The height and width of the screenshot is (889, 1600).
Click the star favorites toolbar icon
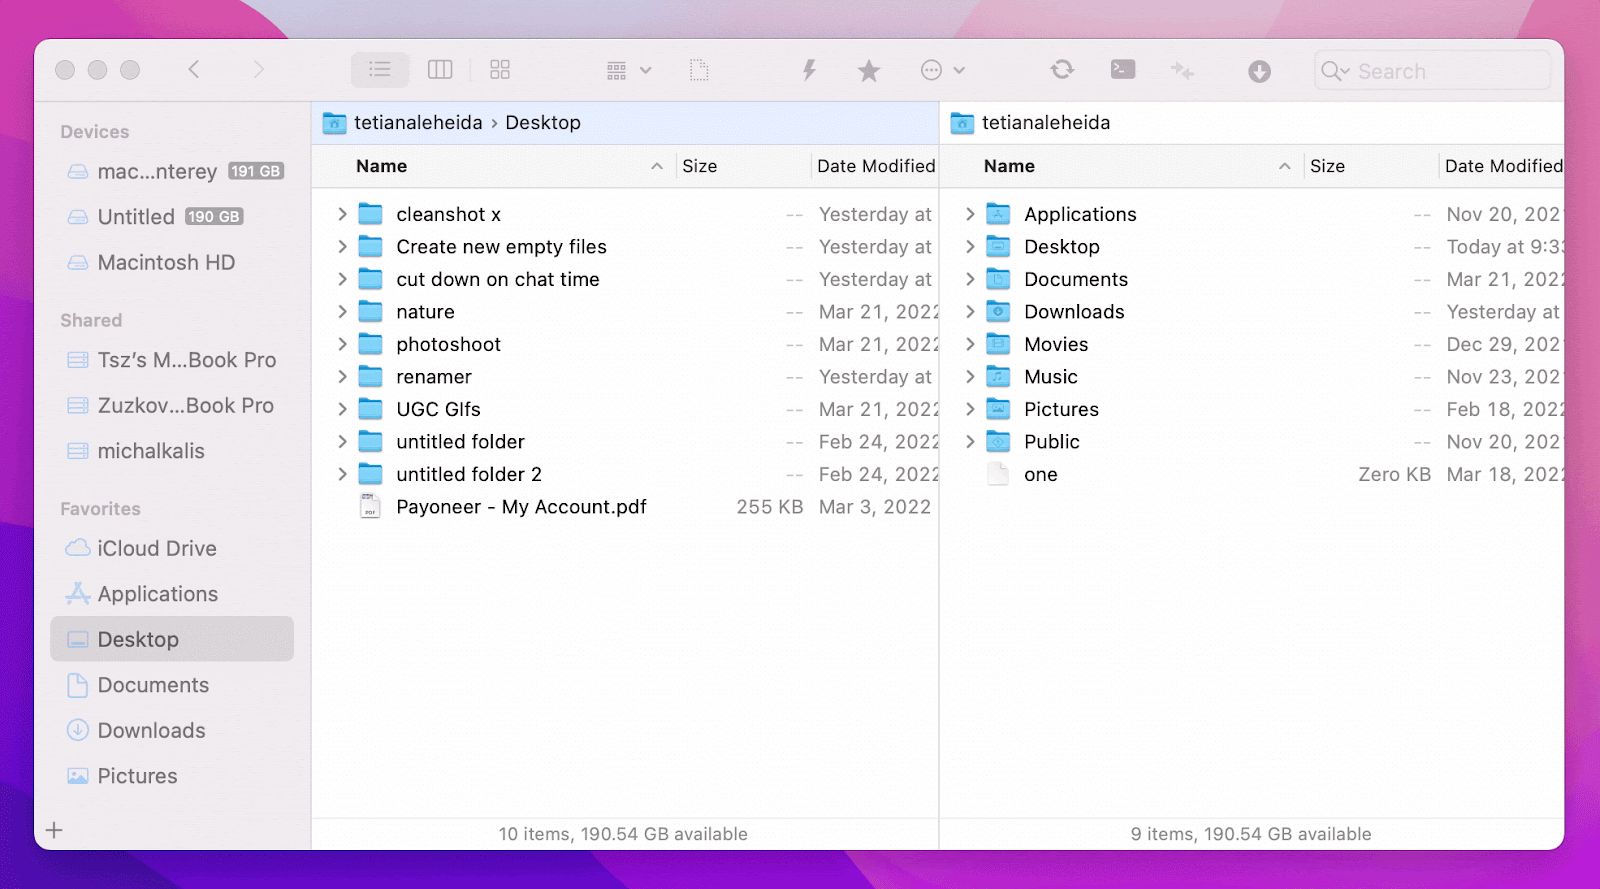click(x=869, y=70)
